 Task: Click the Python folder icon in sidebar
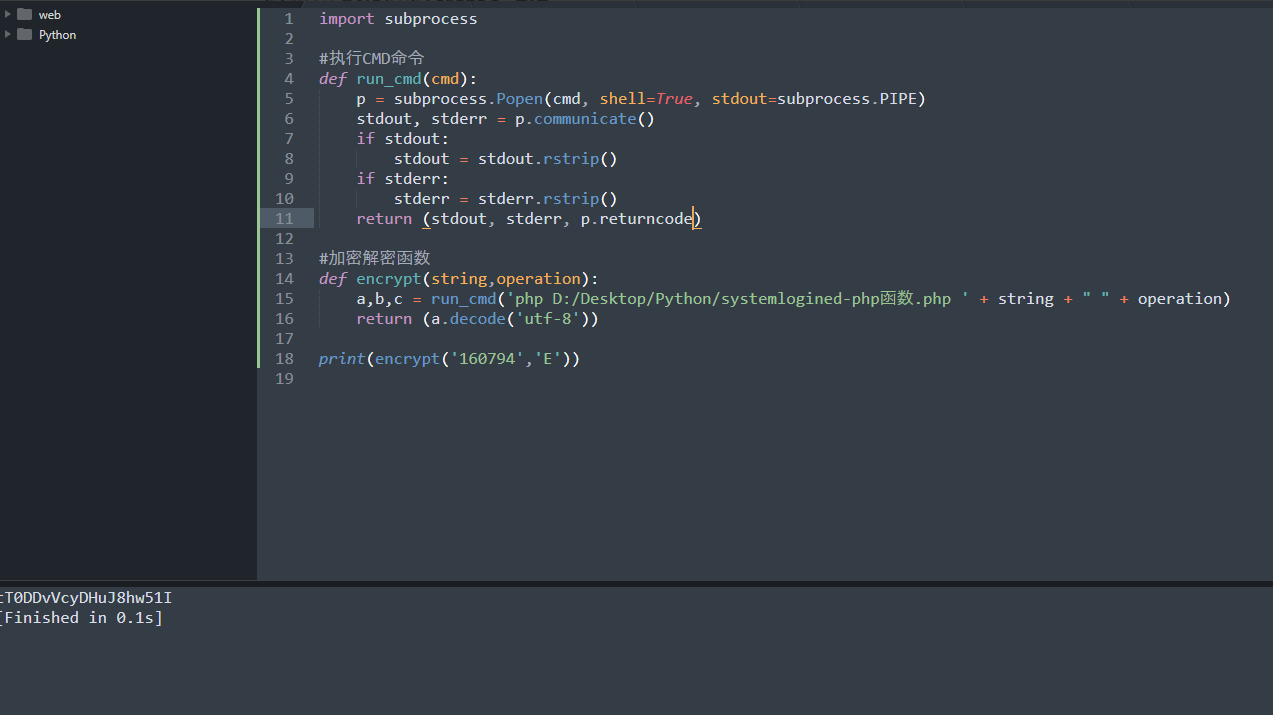click(x=25, y=34)
